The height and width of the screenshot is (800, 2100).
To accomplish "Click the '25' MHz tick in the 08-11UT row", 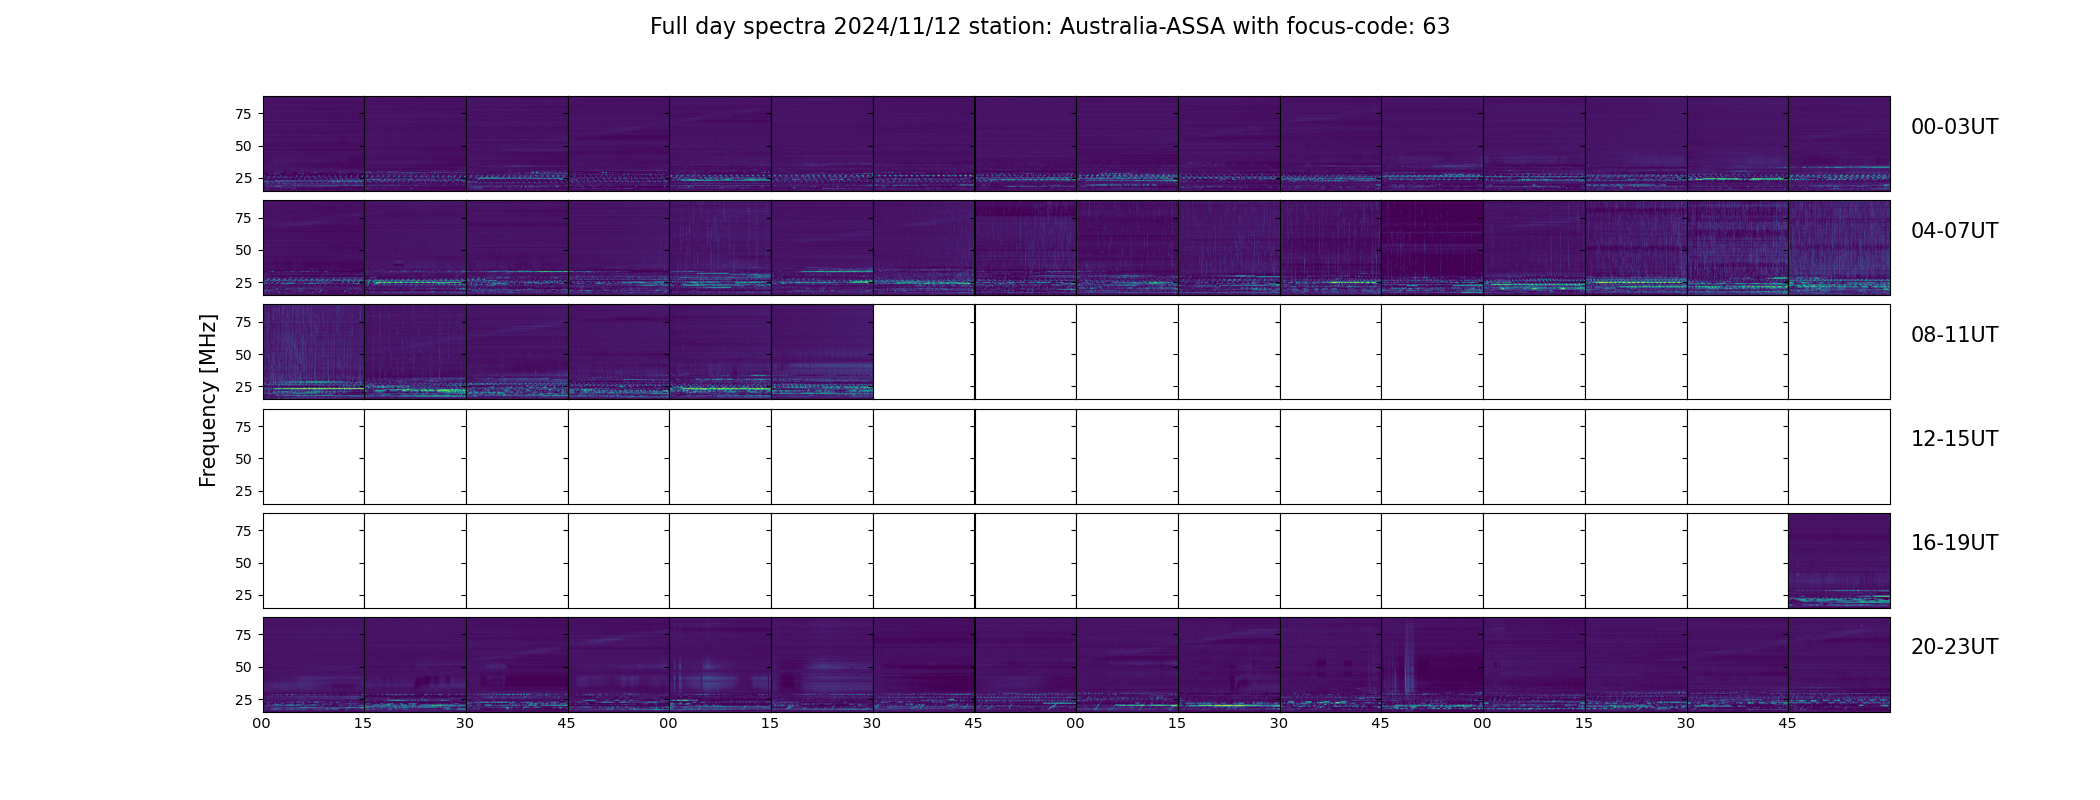I will 243,387.
